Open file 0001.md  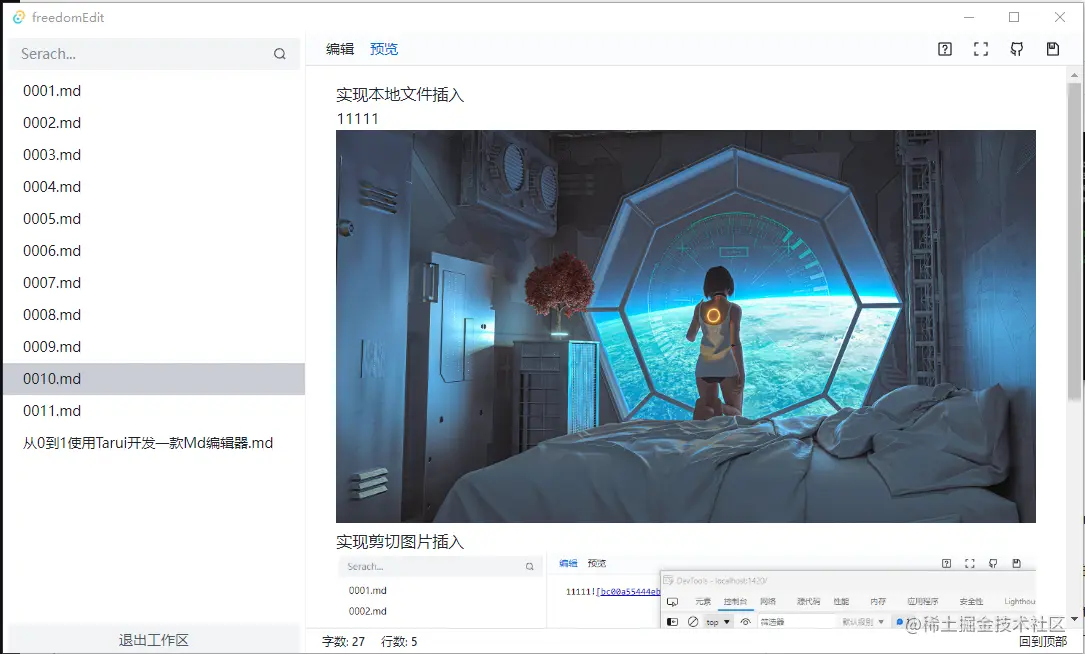154,91
